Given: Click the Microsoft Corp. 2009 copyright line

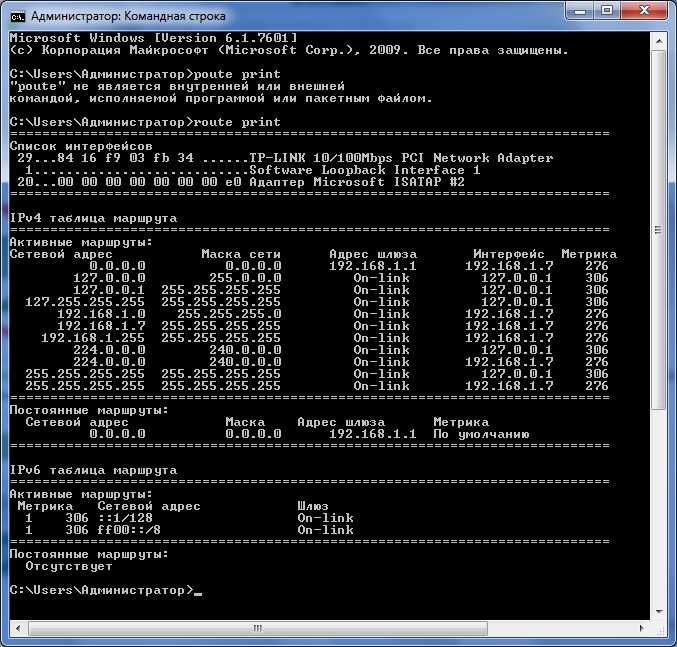Looking at the screenshot, I should tap(289, 50).
